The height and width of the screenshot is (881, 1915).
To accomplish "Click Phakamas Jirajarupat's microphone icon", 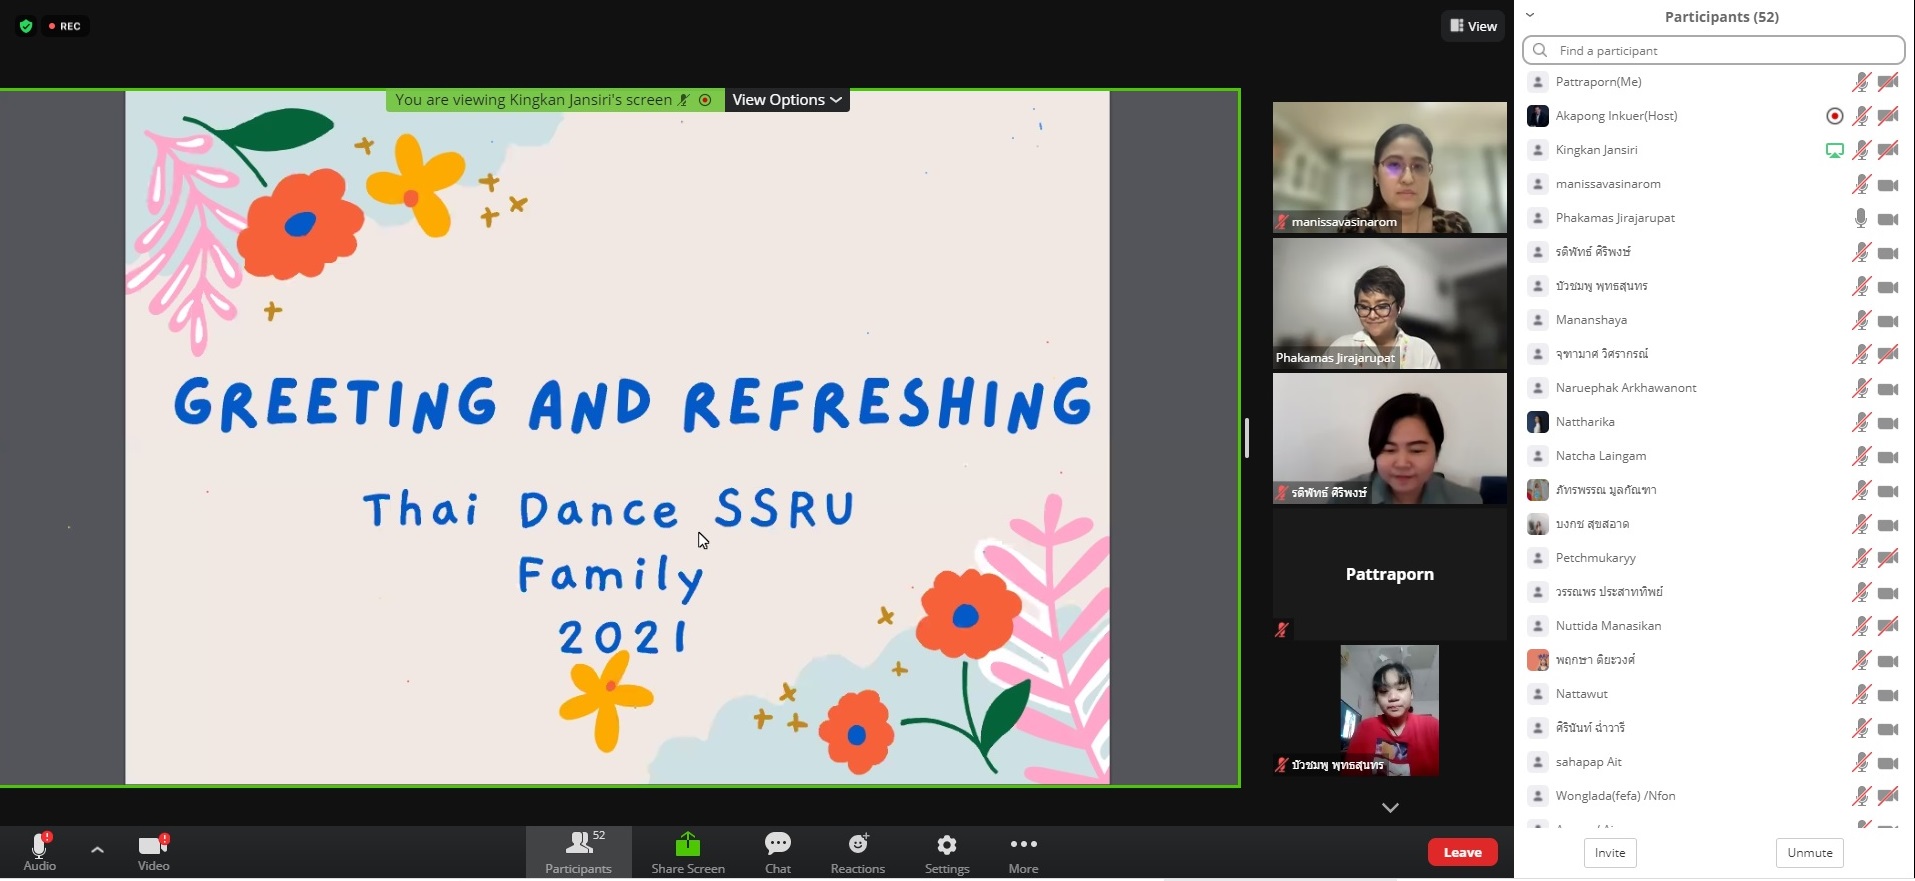I will tap(1860, 218).
